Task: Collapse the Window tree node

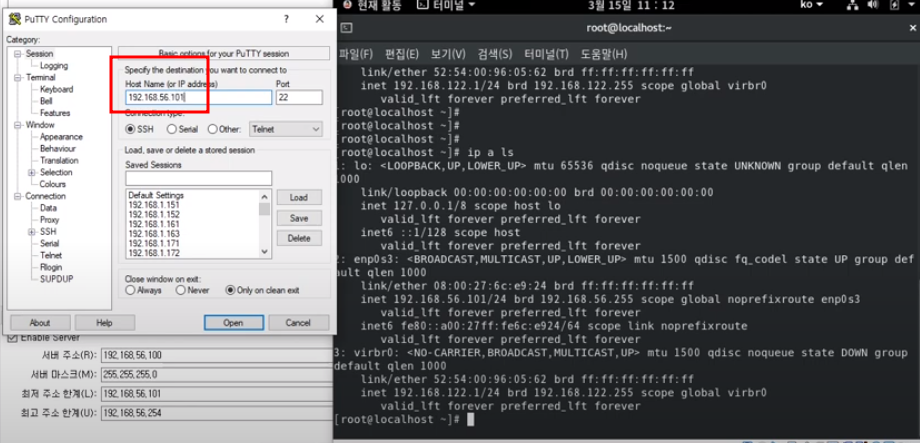Action: click(x=18, y=125)
